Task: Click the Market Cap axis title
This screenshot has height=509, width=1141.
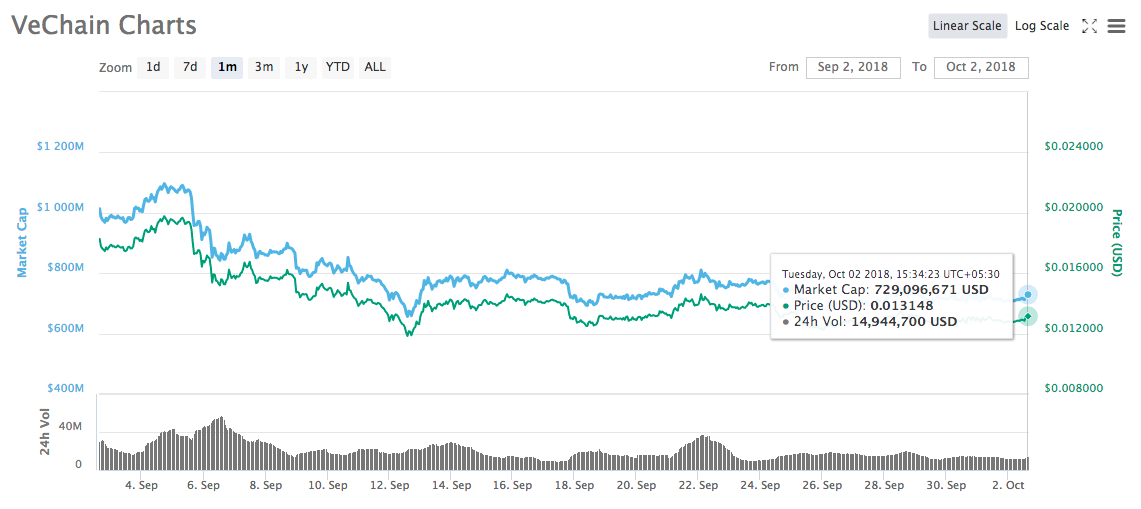Action: coord(22,241)
